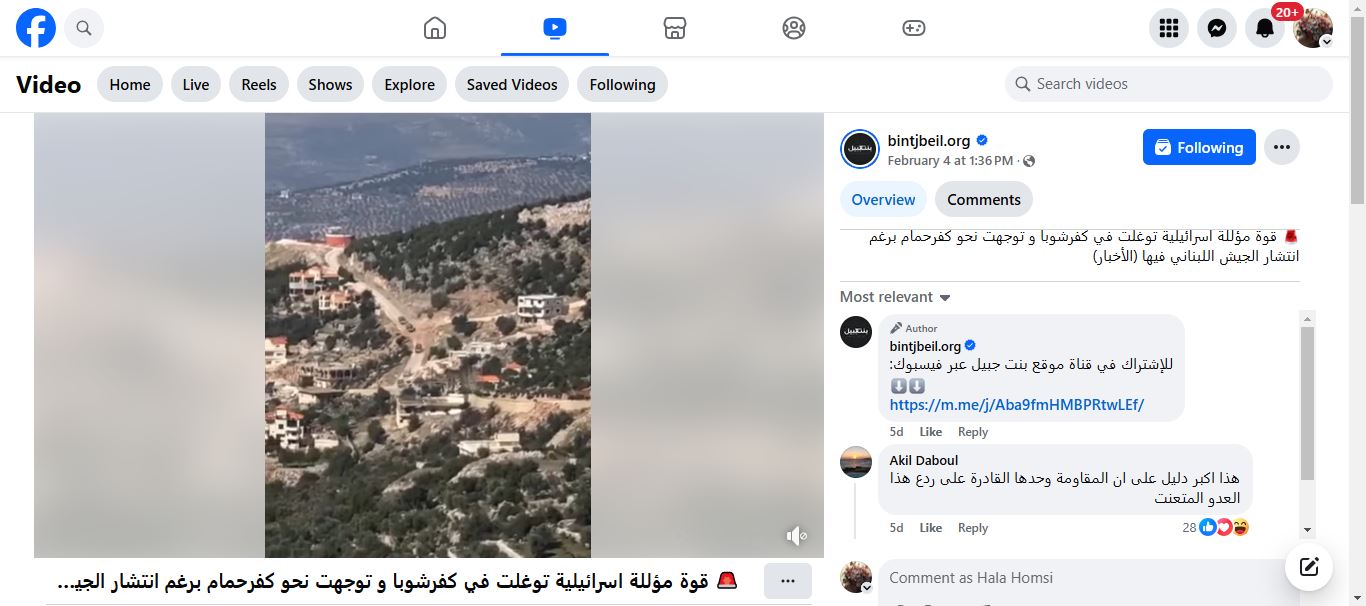Focus the Search videos field

[x=1169, y=84]
